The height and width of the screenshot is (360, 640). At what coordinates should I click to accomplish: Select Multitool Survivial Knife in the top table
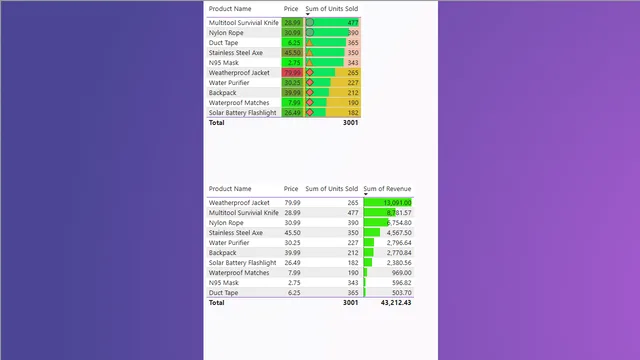(244, 22)
